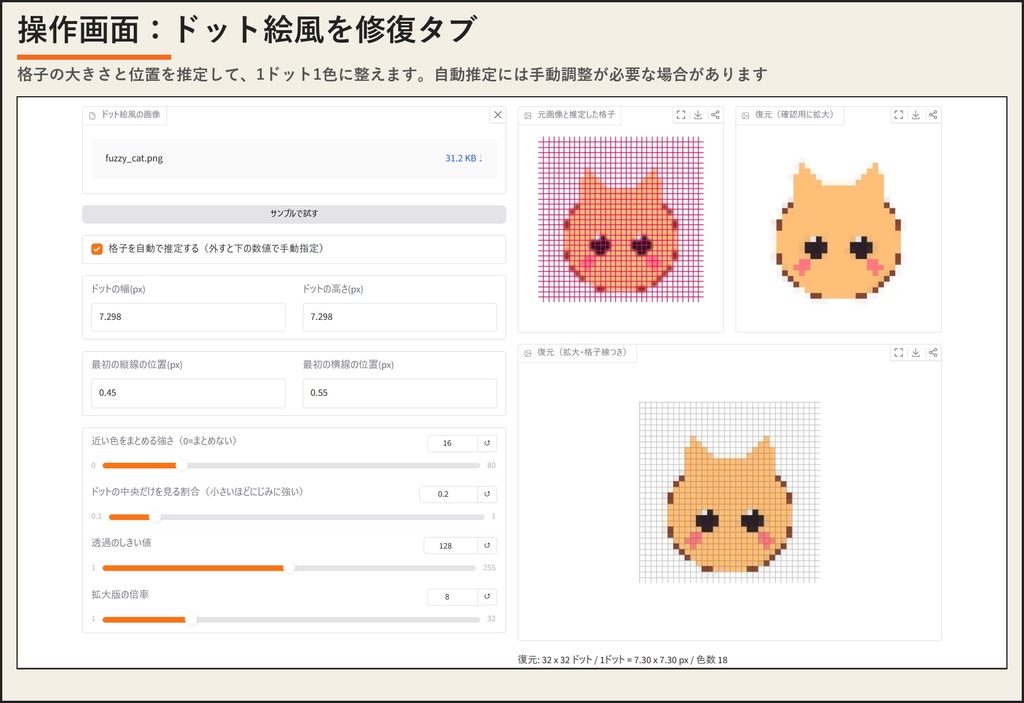The image size is (1024, 703).
Task: Edit the 近い色をまとめる強さ number box showing 16
Action: point(453,443)
